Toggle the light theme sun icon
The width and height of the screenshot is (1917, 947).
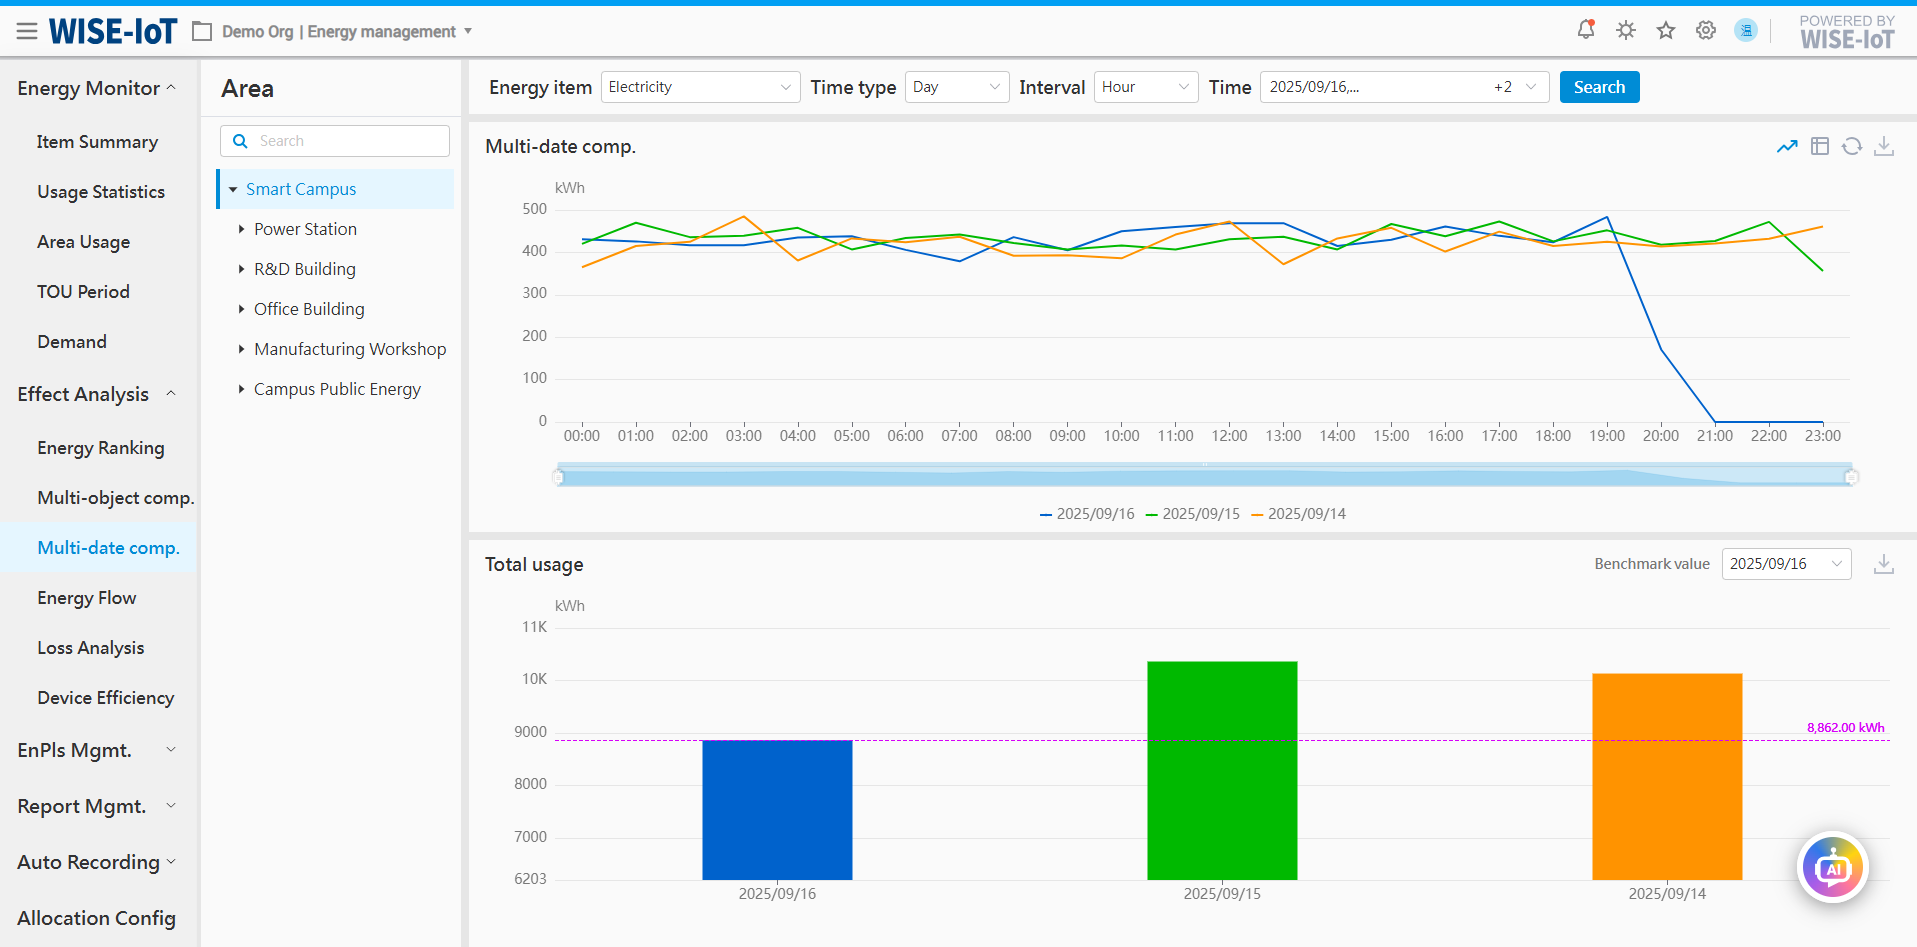point(1626,30)
